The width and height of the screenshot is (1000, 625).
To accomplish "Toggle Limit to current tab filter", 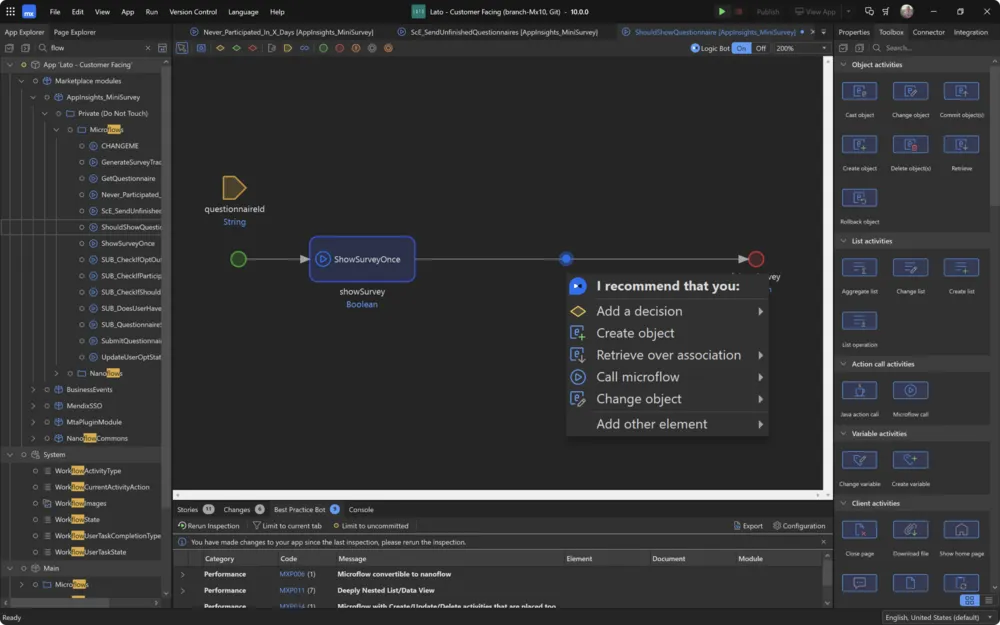I will tap(287, 526).
